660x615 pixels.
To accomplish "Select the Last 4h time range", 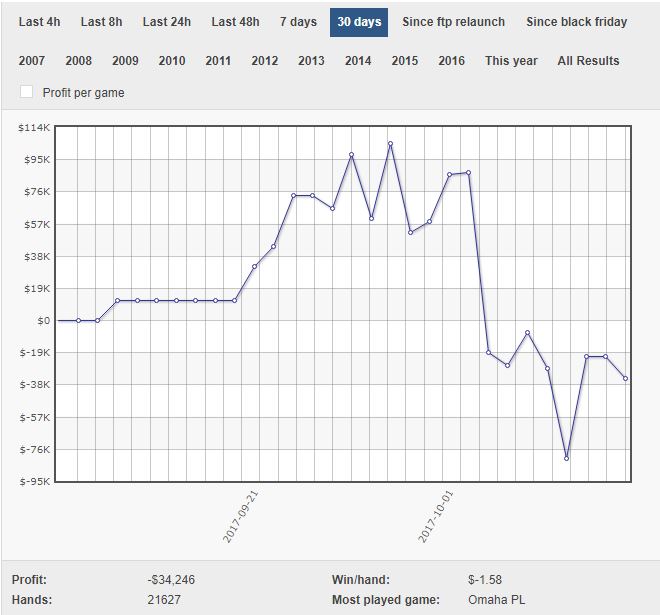I will click(39, 22).
